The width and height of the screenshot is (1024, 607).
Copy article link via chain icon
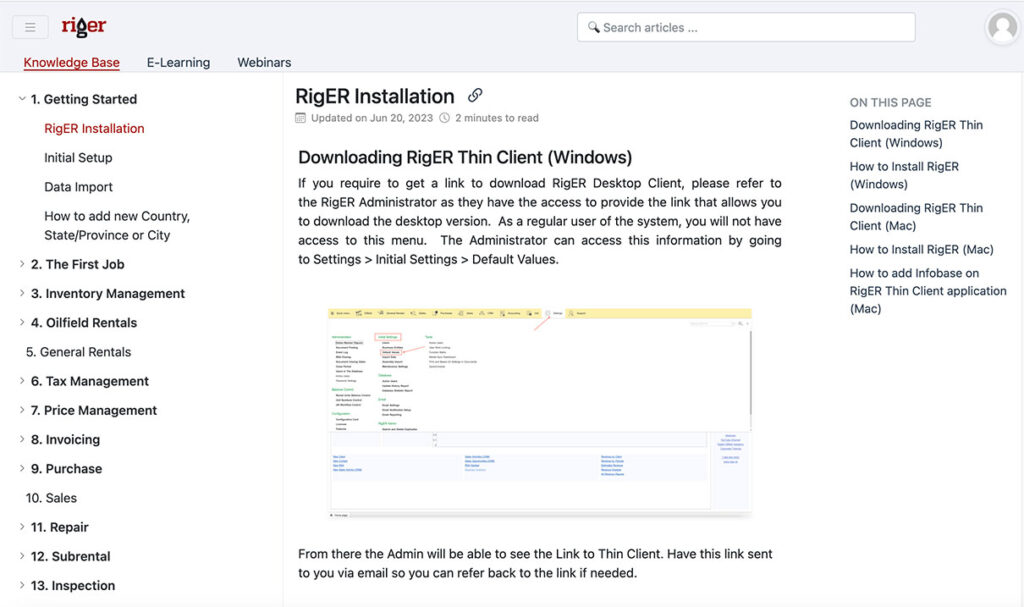coord(475,96)
